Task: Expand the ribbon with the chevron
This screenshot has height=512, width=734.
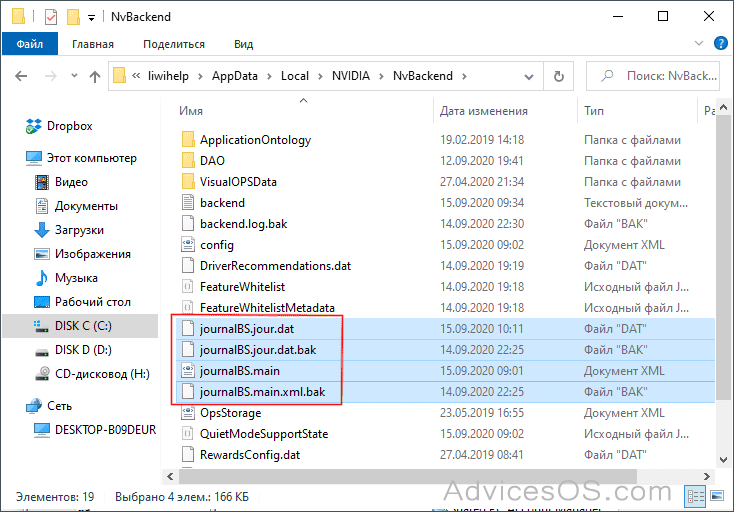Action: (699, 44)
